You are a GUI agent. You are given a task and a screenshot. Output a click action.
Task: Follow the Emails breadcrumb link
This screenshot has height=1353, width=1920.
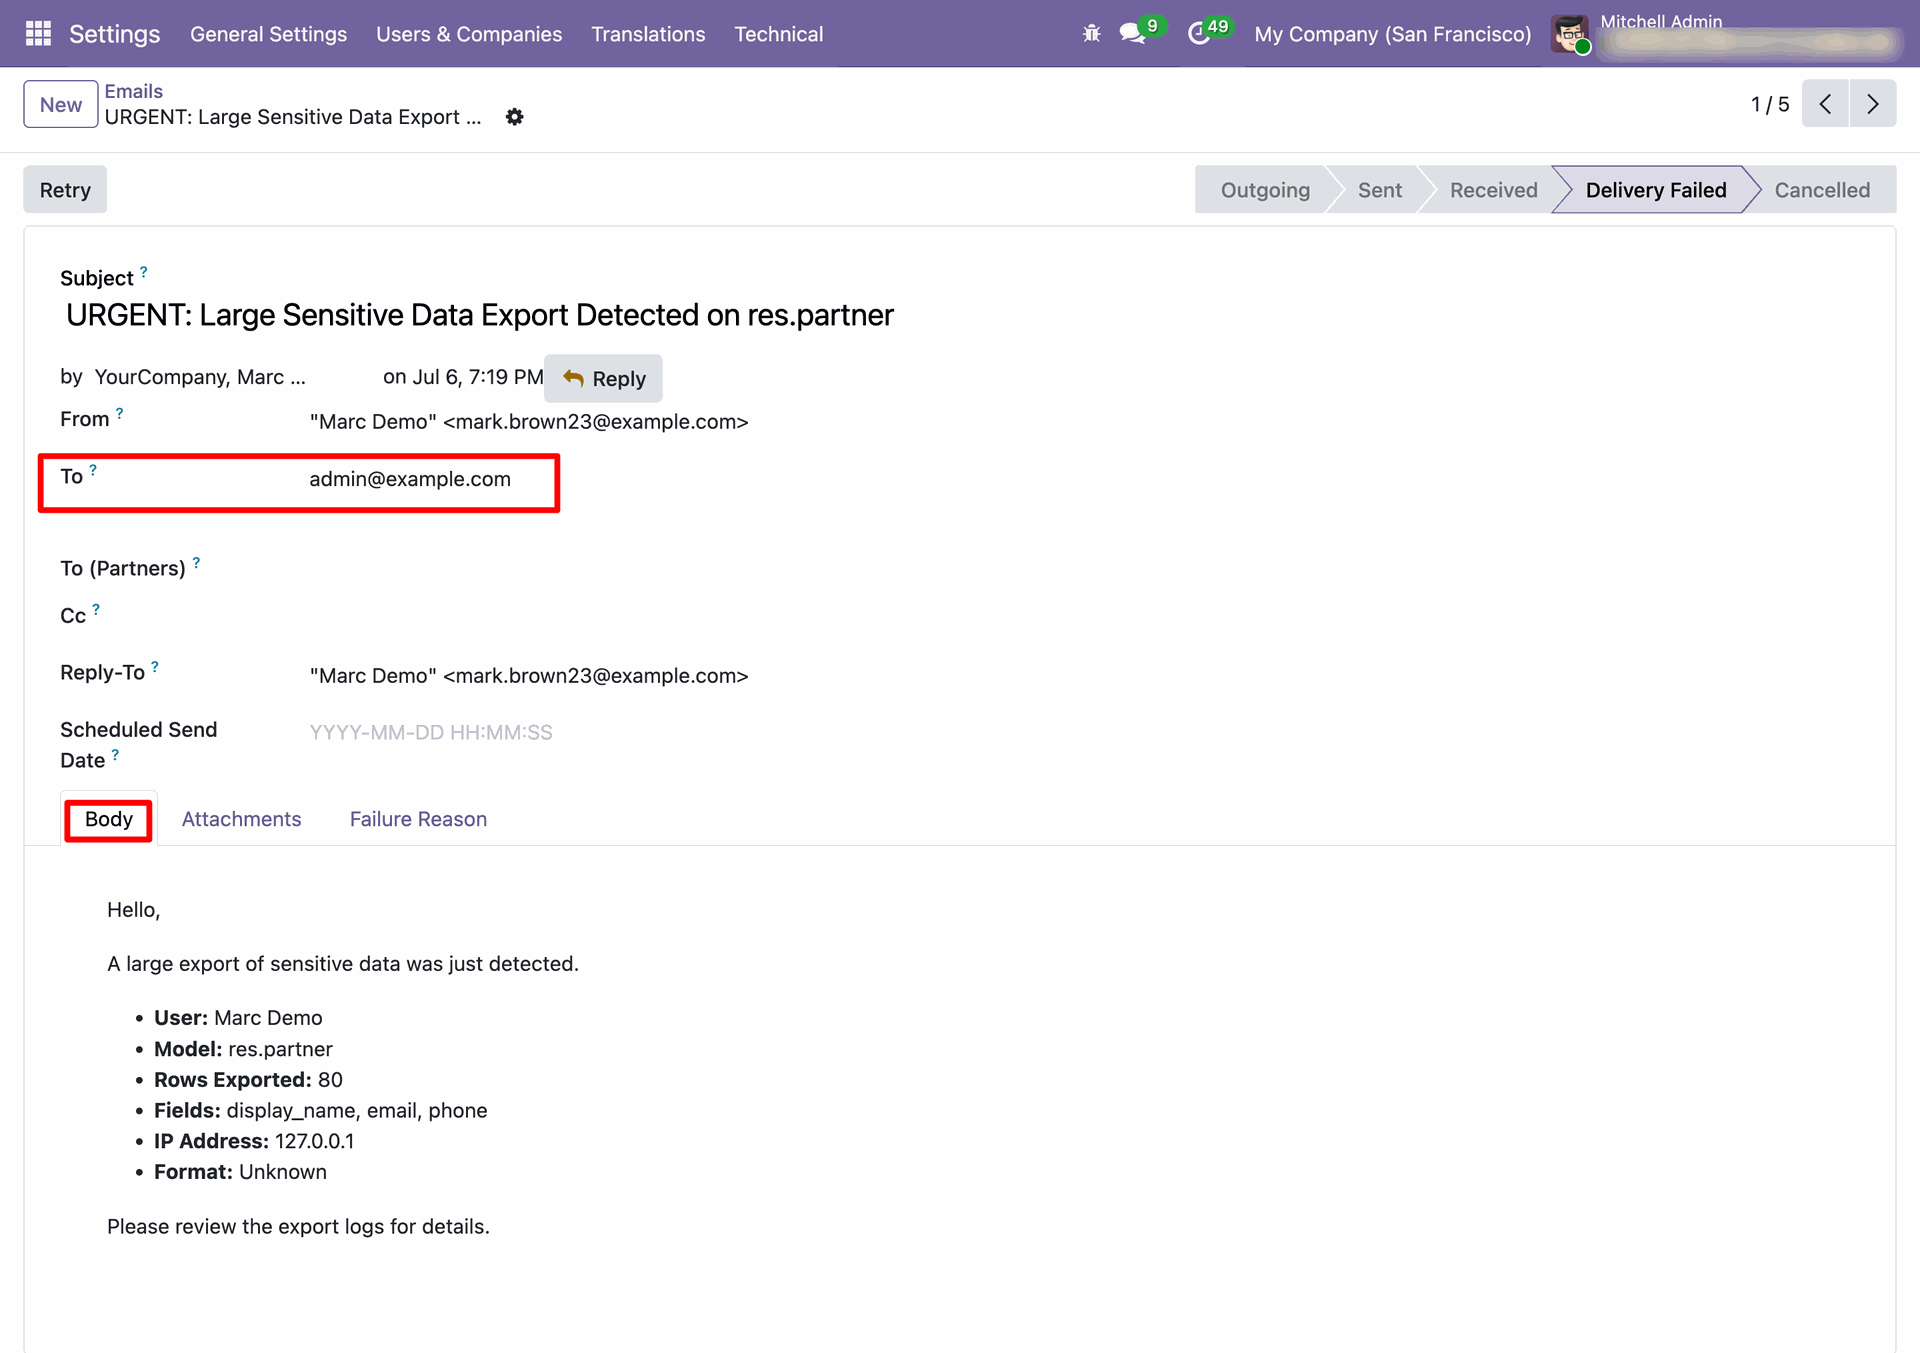point(134,91)
